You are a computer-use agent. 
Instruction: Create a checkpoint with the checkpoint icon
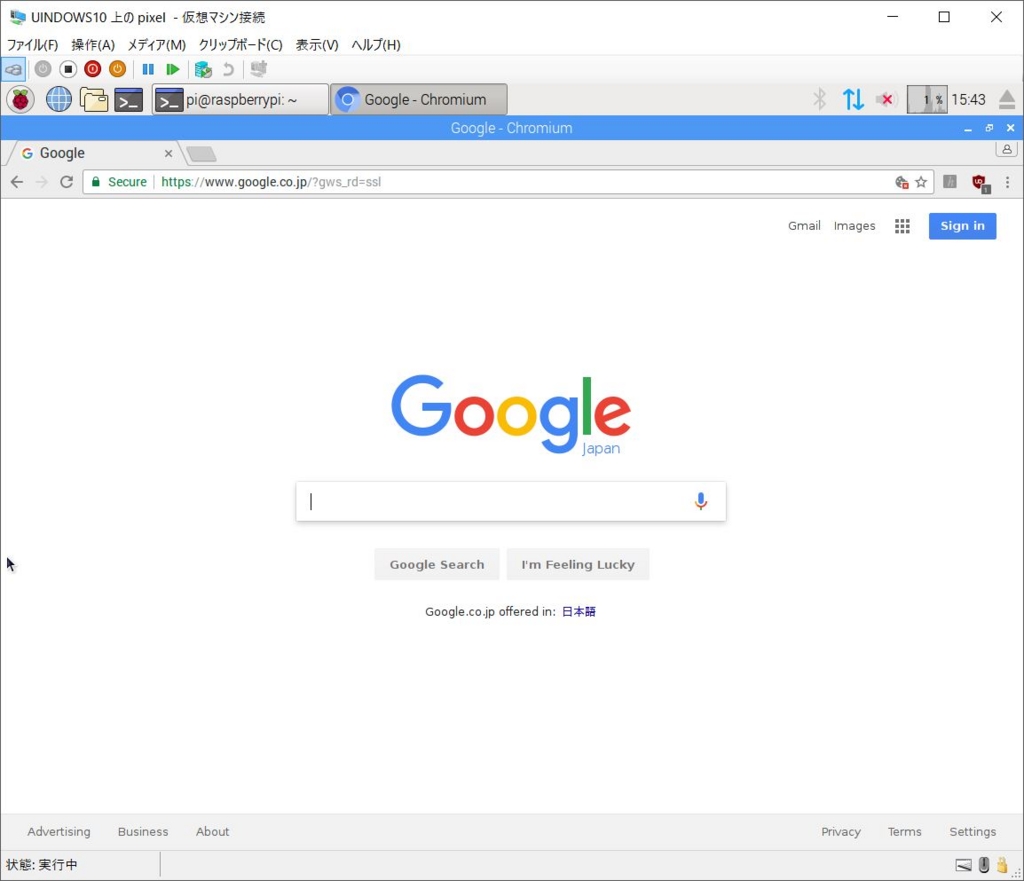point(203,69)
